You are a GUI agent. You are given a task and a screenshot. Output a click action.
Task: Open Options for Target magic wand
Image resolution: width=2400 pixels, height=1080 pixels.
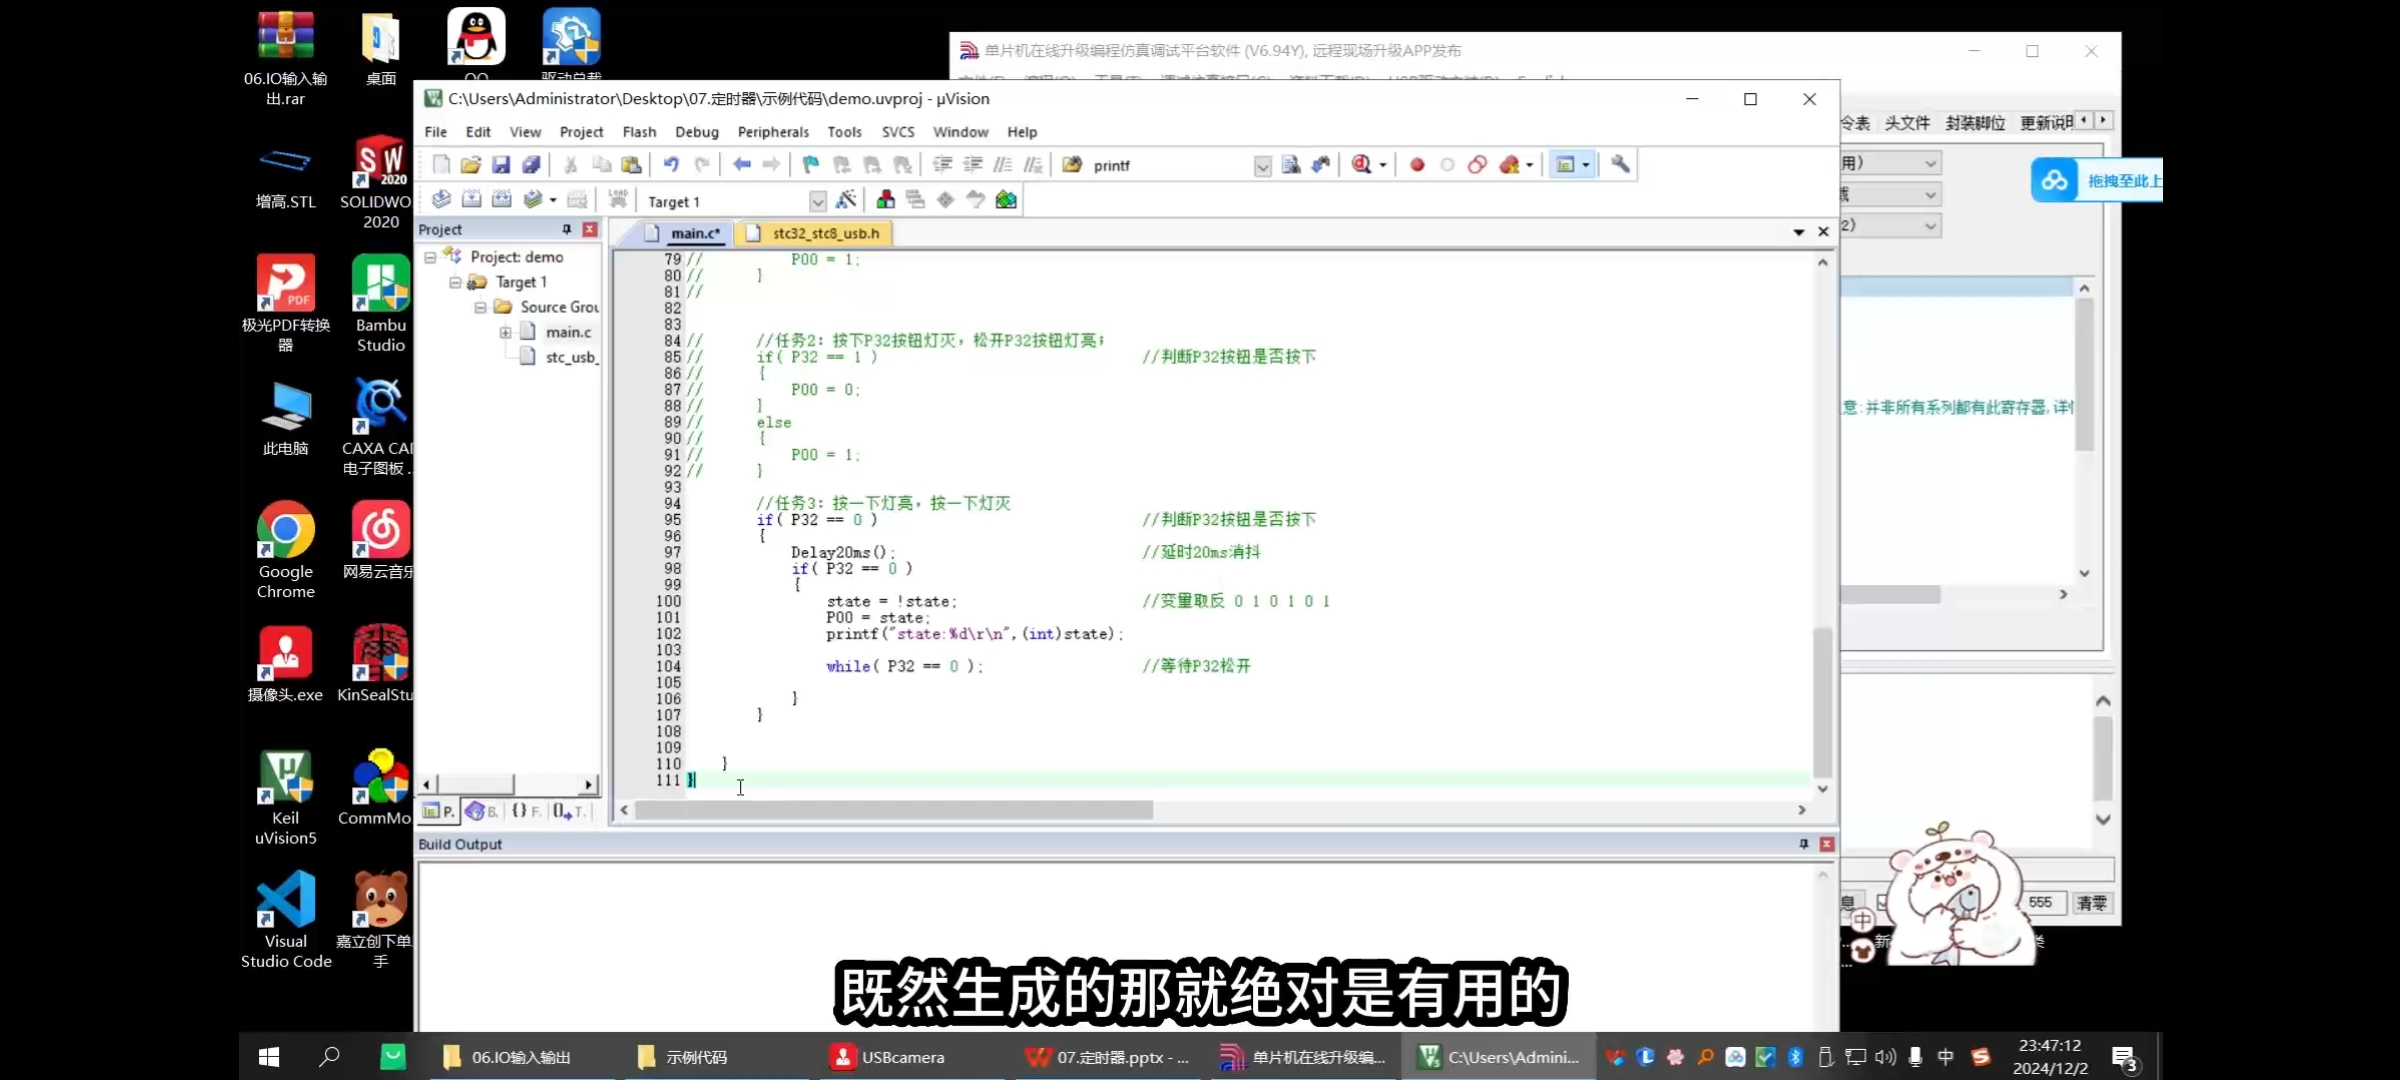[x=846, y=199]
